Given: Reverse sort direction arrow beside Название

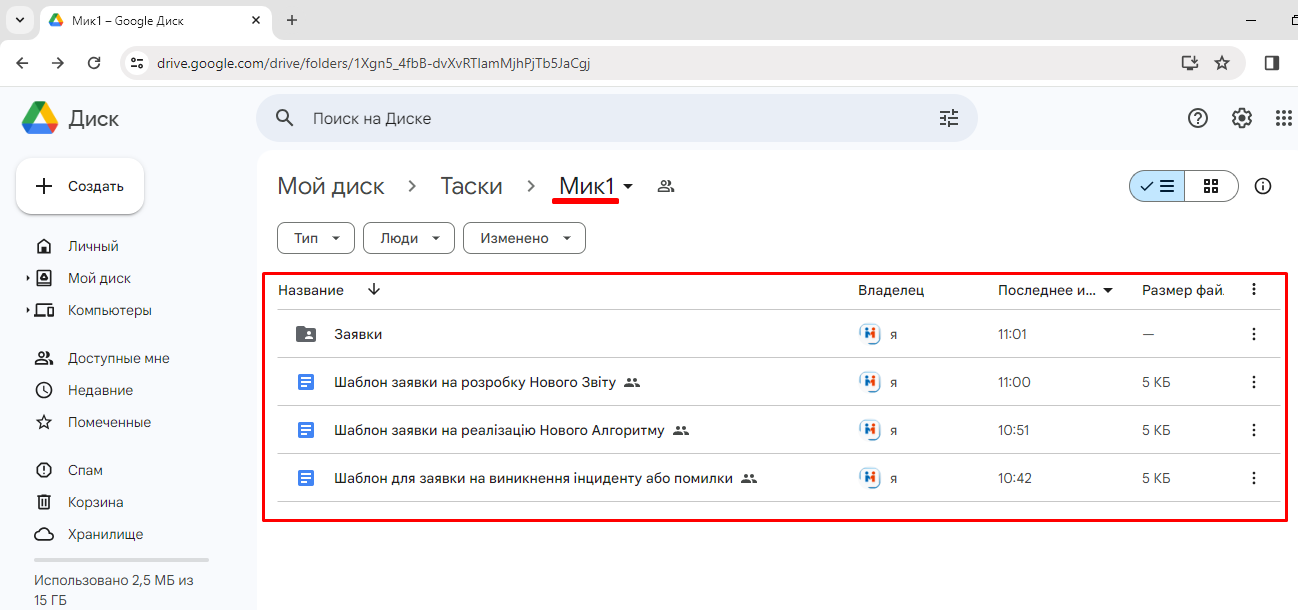Looking at the screenshot, I should point(374,290).
